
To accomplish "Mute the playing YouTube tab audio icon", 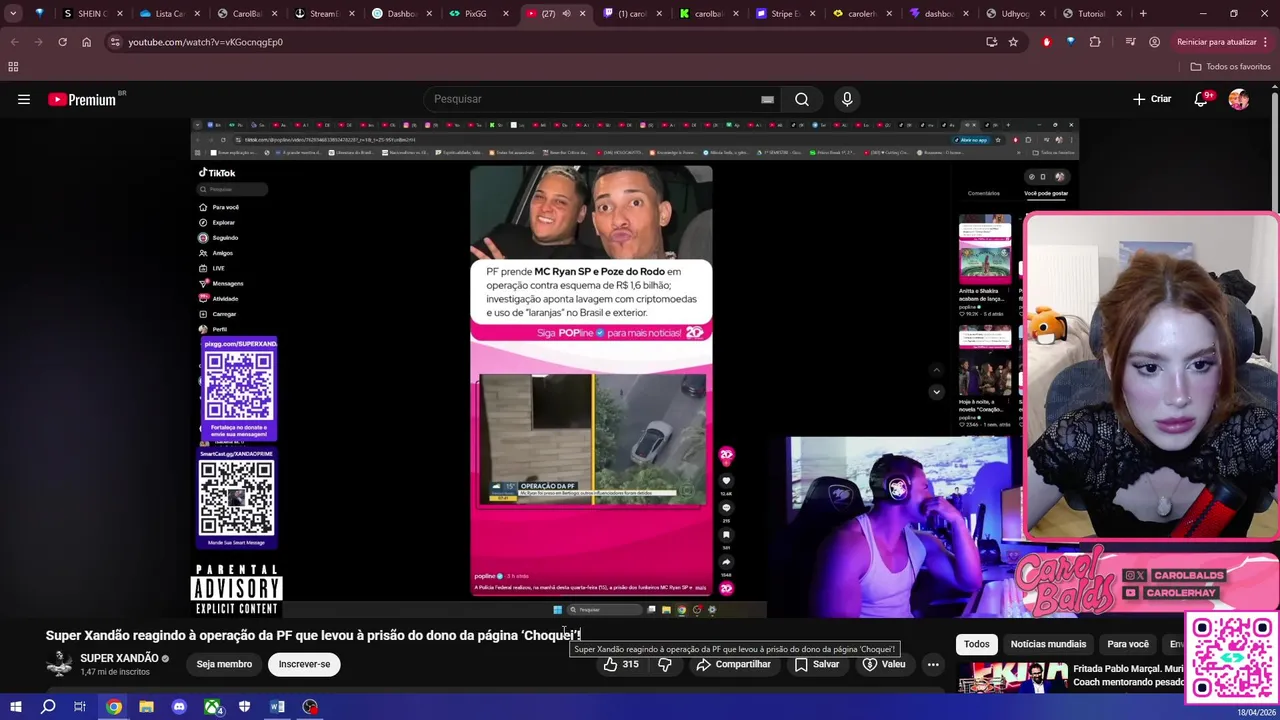I will [566, 14].
